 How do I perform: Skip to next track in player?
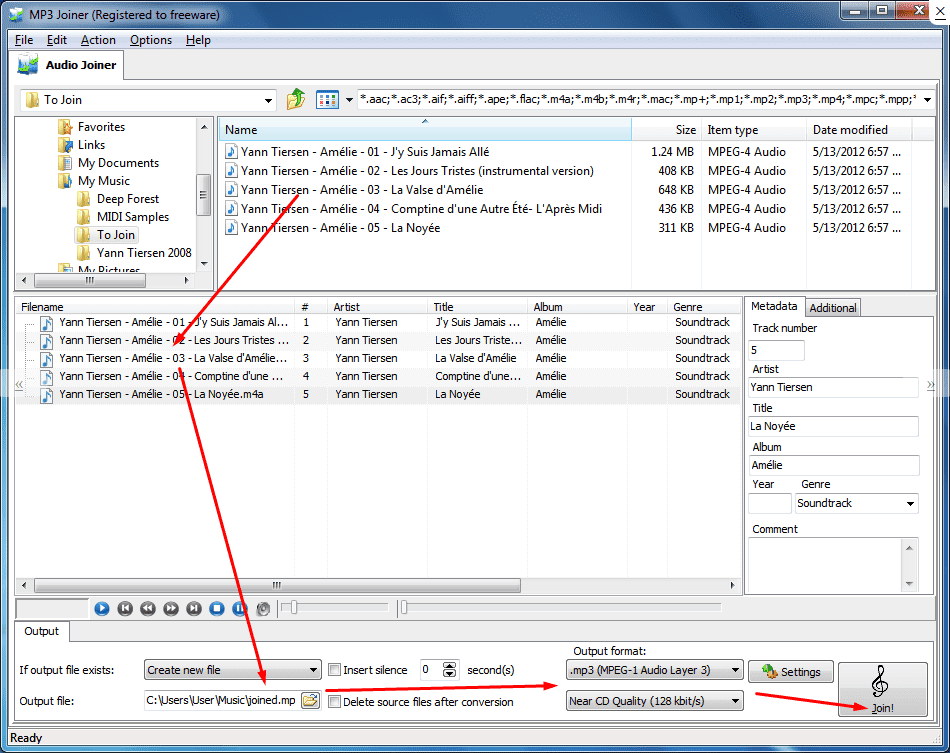click(x=194, y=608)
